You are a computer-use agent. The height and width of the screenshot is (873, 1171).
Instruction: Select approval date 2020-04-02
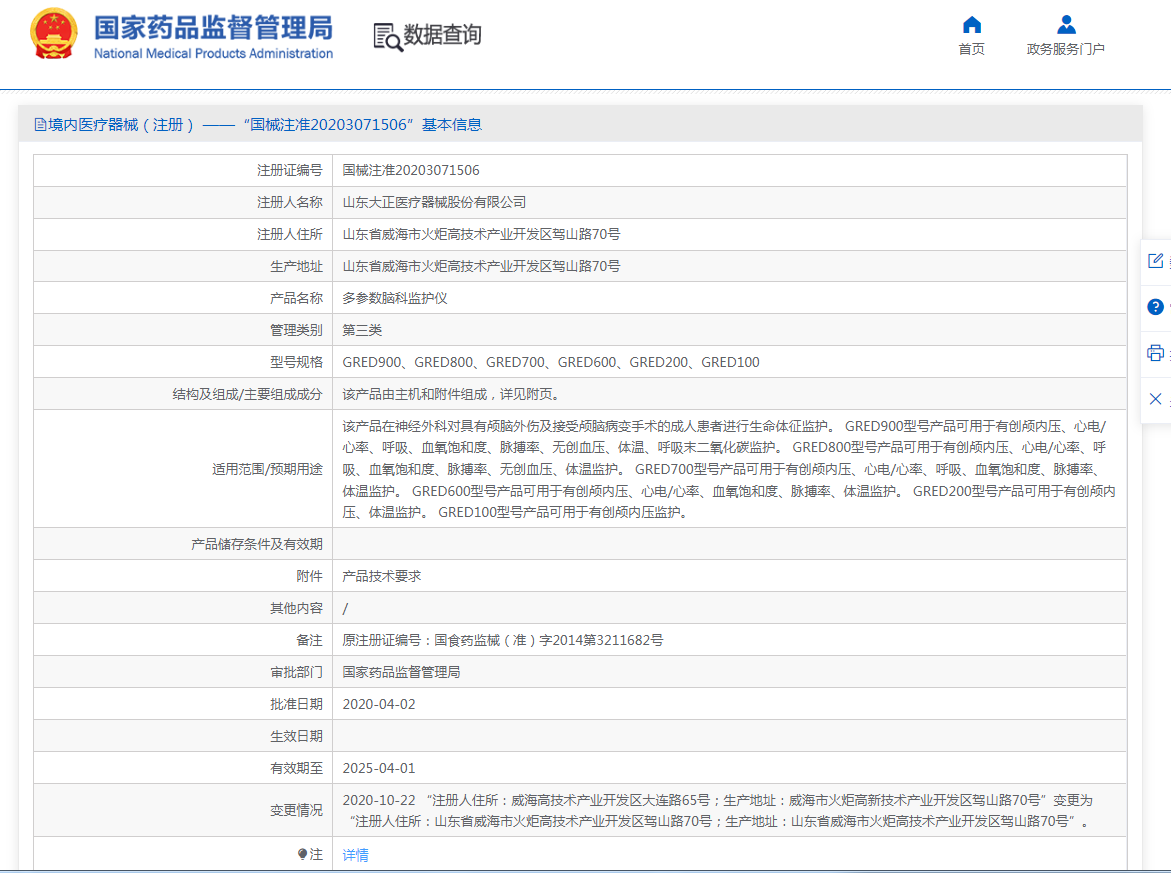coord(379,704)
